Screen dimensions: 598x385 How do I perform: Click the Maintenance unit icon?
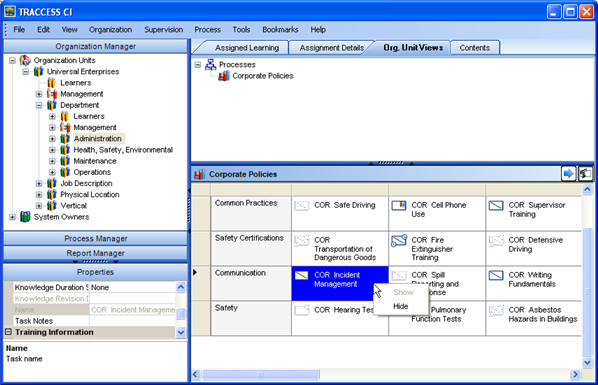point(65,161)
